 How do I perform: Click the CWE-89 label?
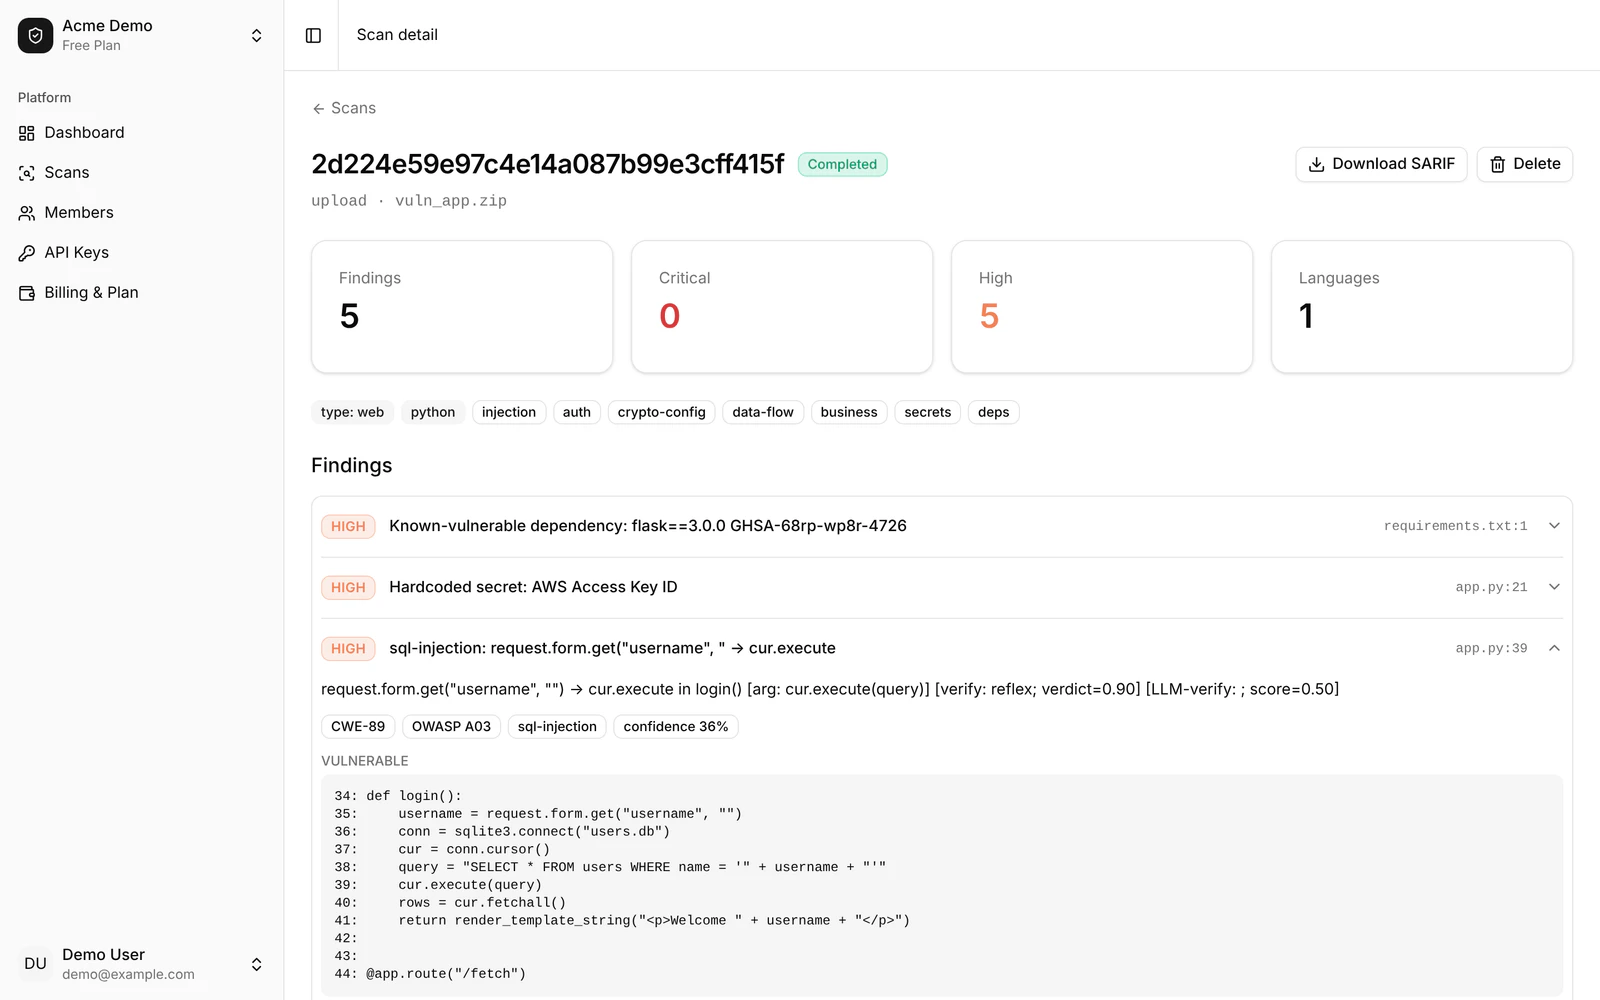[x=358, y=727]
